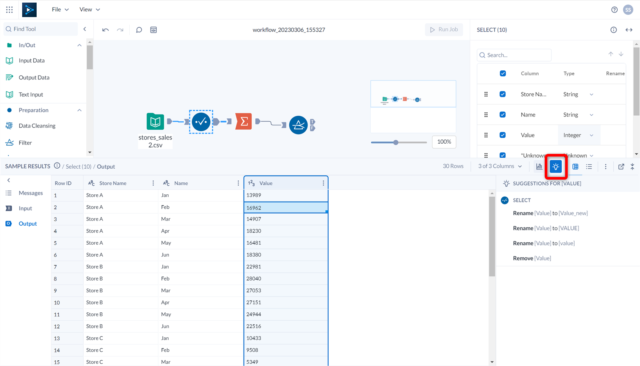Click the Alteryx Designer Cloud logo

pos(29,9)
